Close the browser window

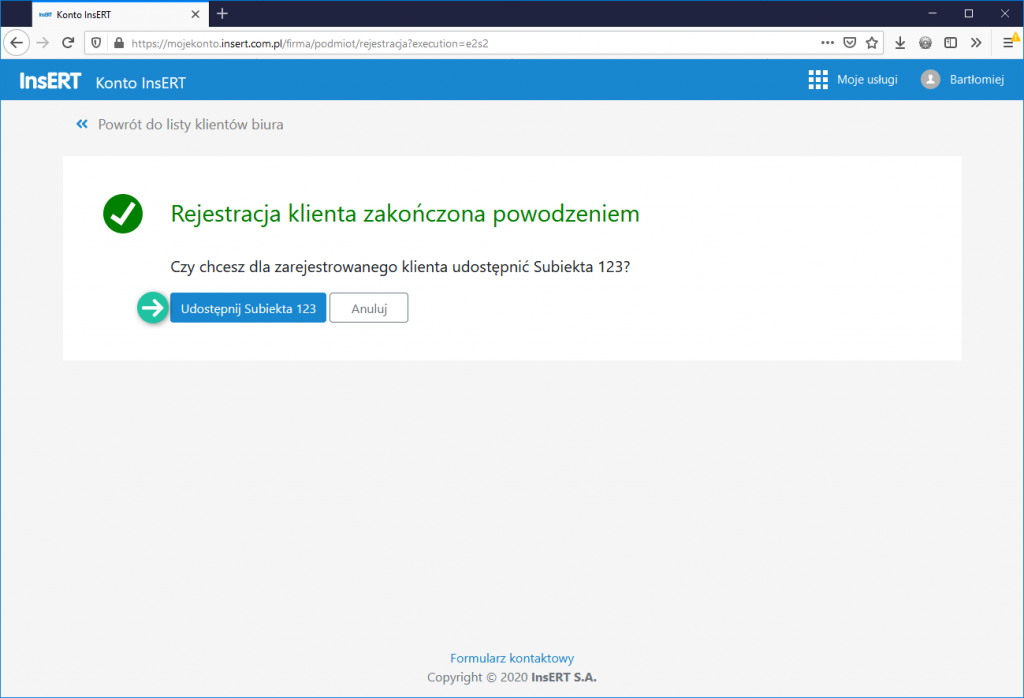coord(1005,14)
